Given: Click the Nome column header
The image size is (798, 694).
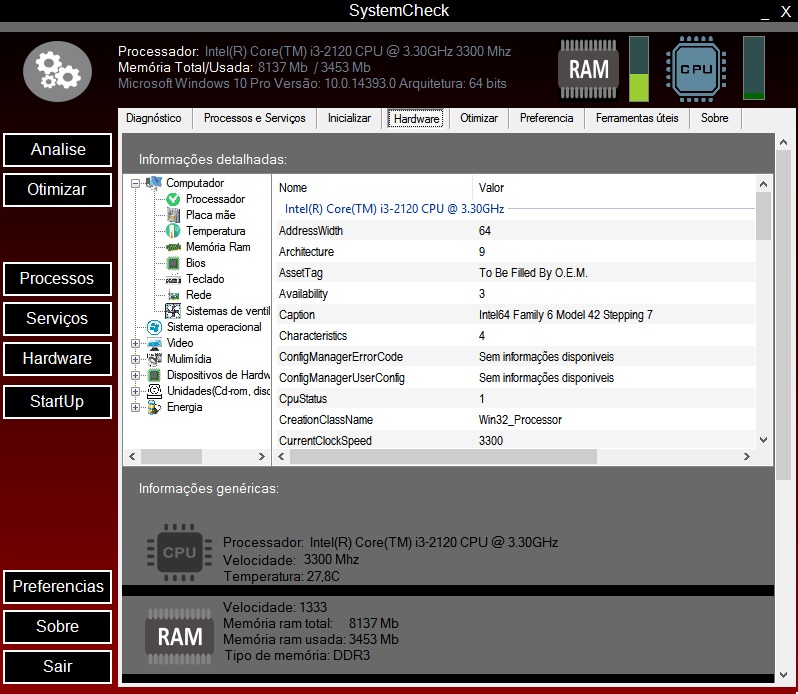Looking at the screenshot, I should [x=375, y=188].
